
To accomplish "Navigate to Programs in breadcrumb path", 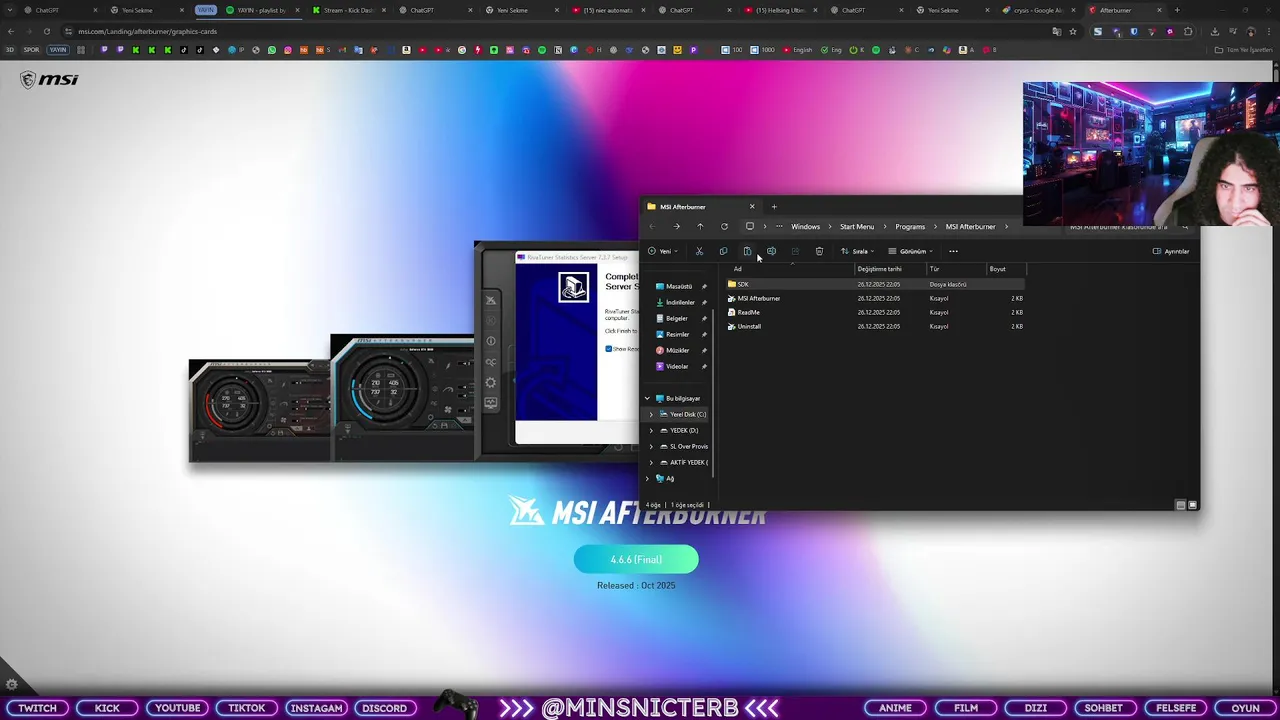I will point(910,226).
